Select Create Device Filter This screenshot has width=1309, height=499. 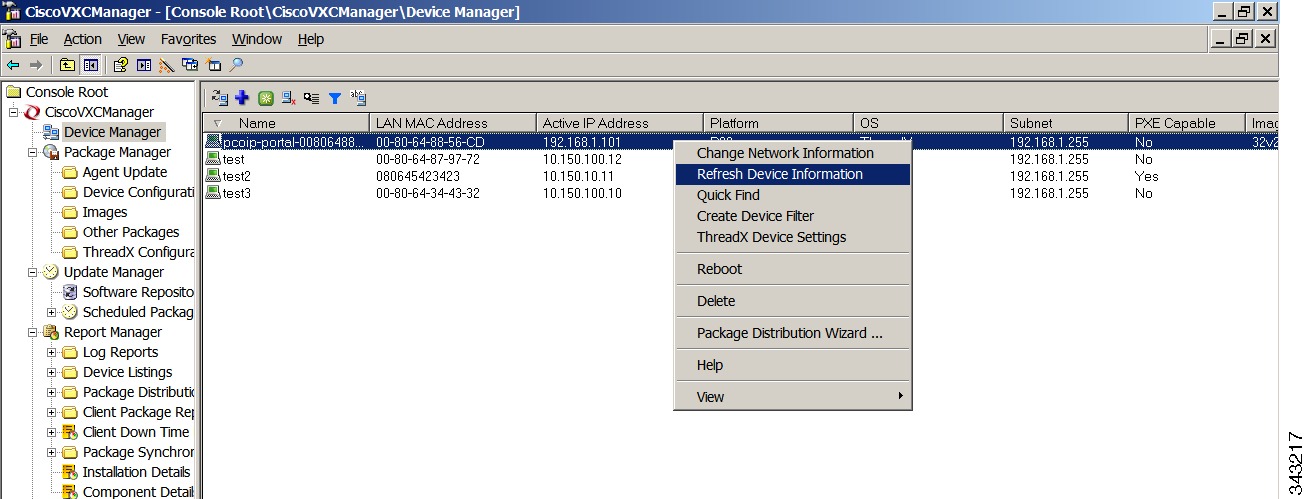pos(793,216)
